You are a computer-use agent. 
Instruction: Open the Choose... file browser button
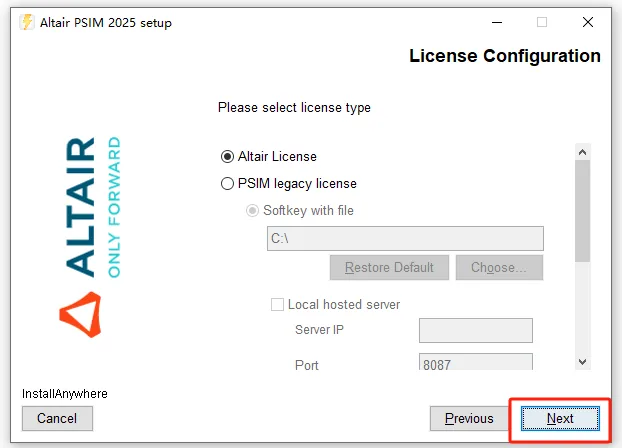pyautogui.click(x=499, y=267)
